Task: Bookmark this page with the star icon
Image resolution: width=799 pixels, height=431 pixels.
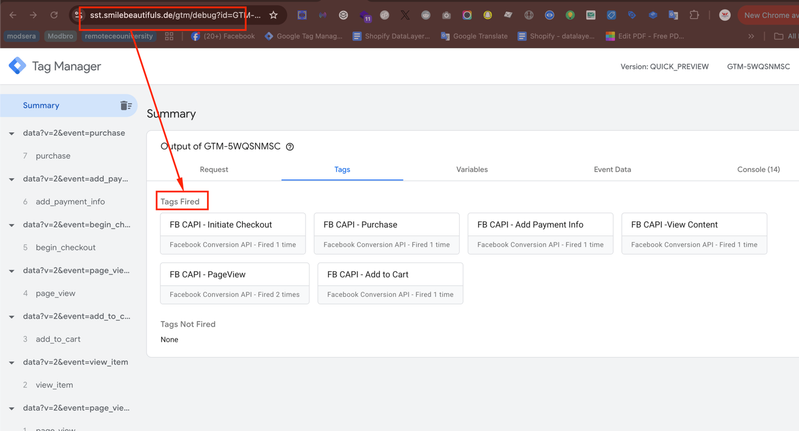Action: pos(274,15)
